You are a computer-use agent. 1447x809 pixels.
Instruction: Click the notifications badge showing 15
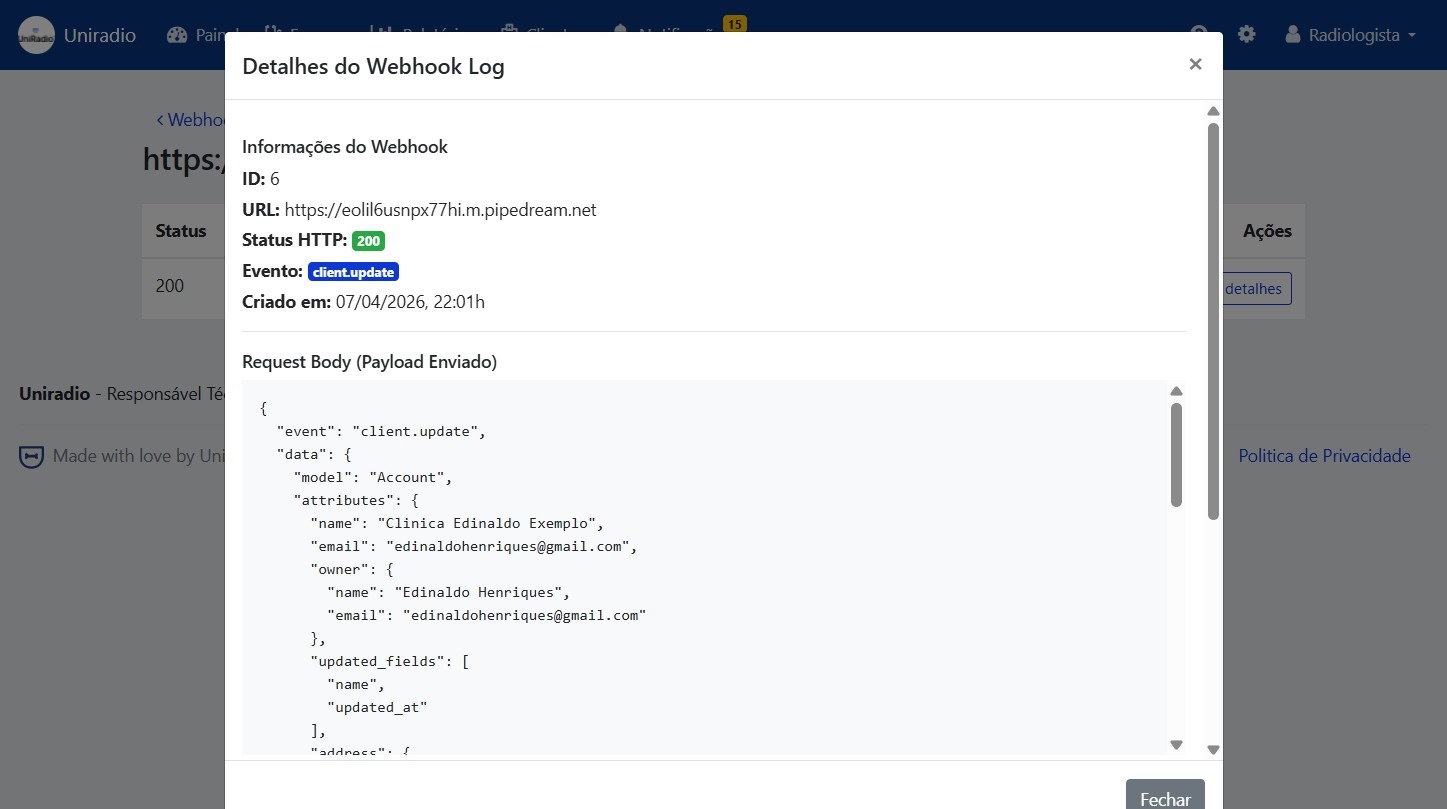click(x=734, y=24)
